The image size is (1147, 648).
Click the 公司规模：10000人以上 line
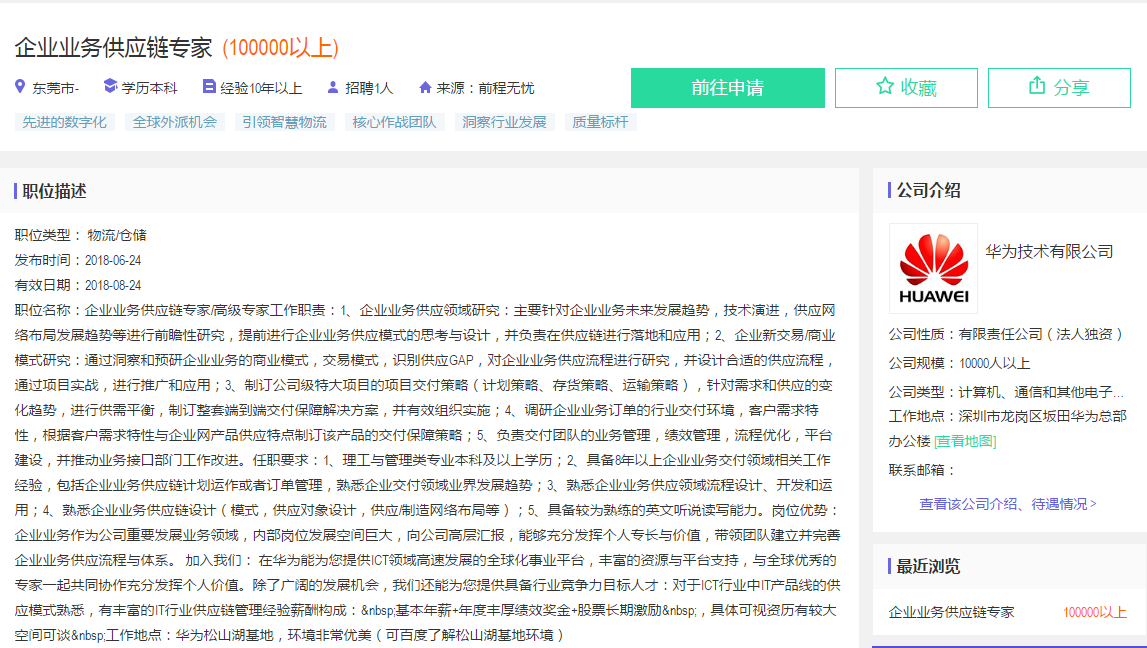point(960,363)
